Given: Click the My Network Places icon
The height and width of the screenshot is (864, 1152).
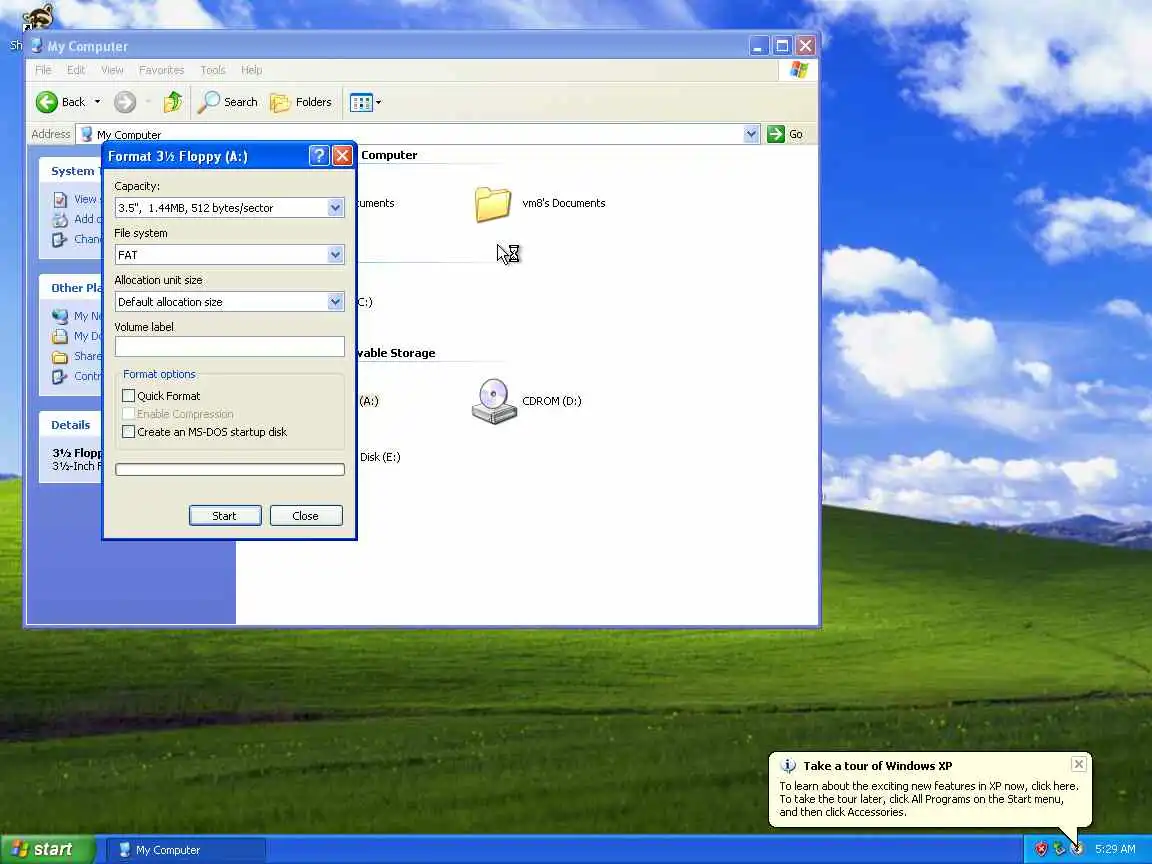Looking at the screenshot, I should tap(60, 316).
